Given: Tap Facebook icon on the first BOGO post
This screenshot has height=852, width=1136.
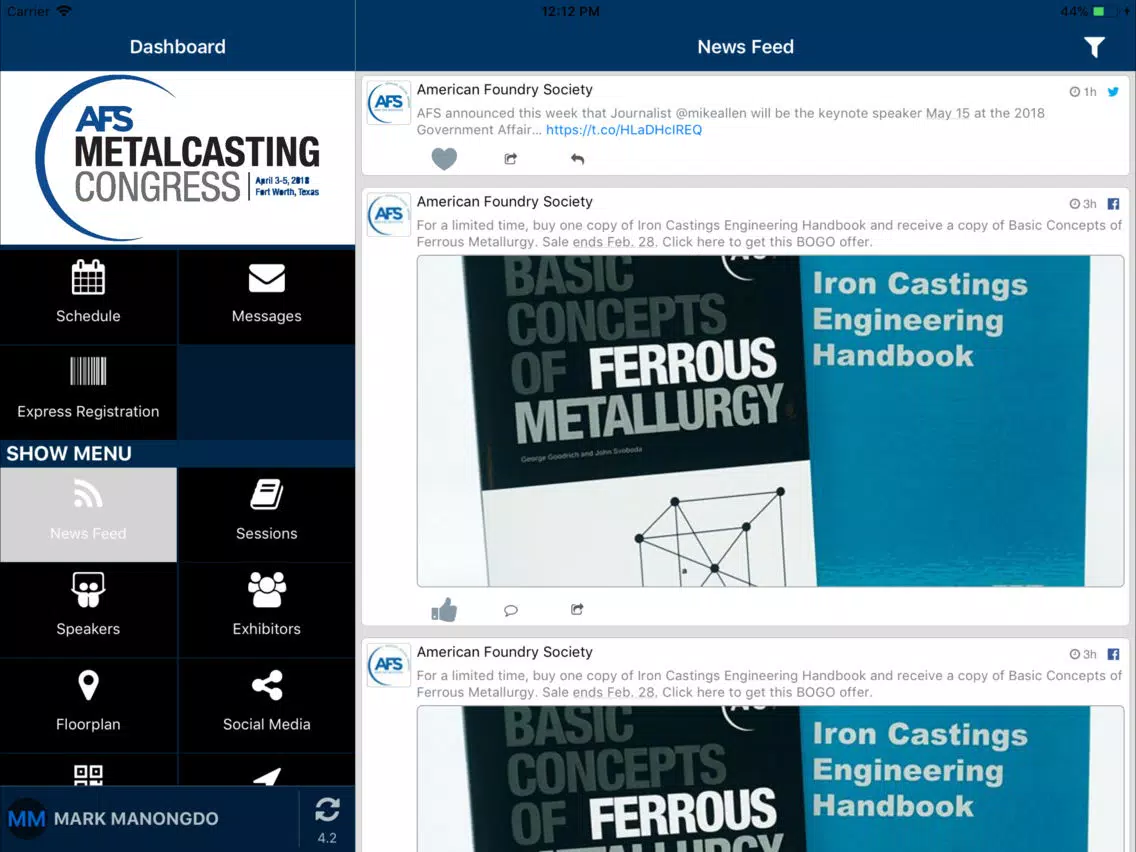Looking at the screenshot, I should [1114, 204].
